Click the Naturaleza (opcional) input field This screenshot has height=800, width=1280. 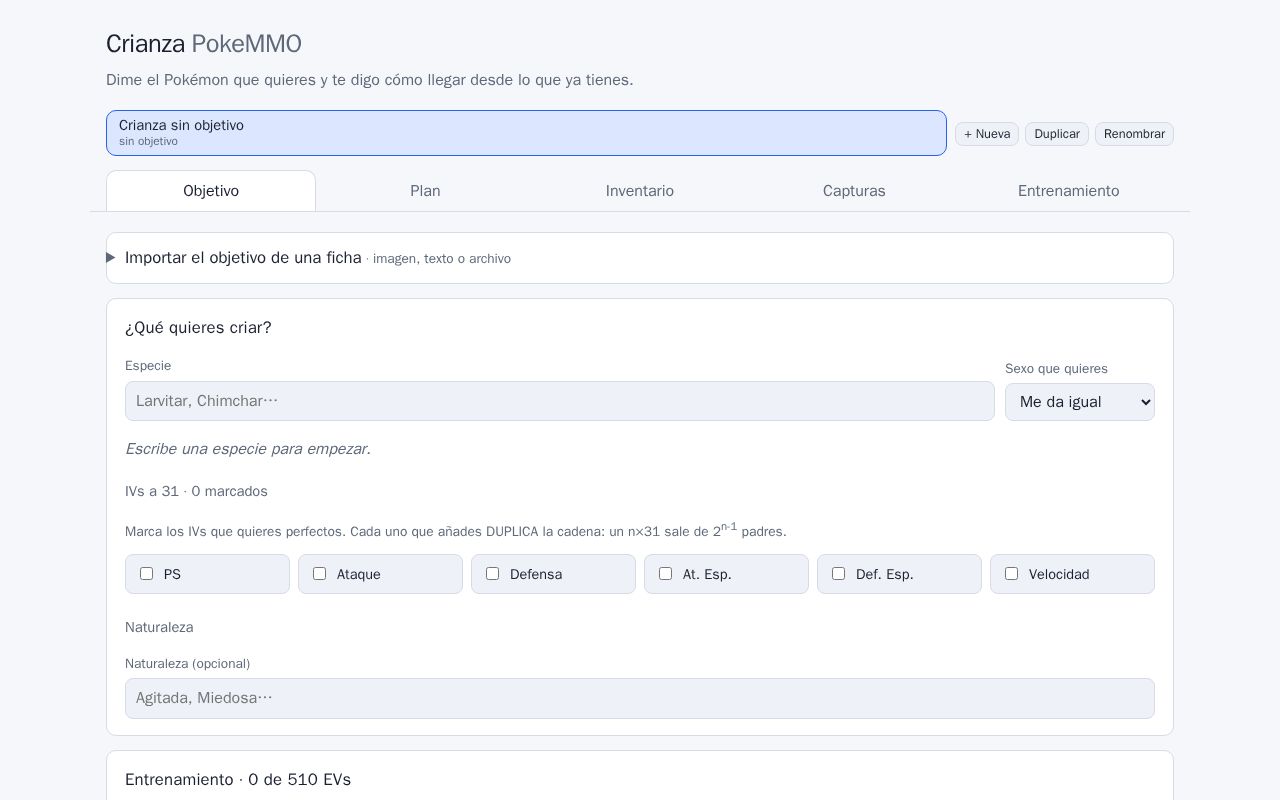tap(640, 698)
